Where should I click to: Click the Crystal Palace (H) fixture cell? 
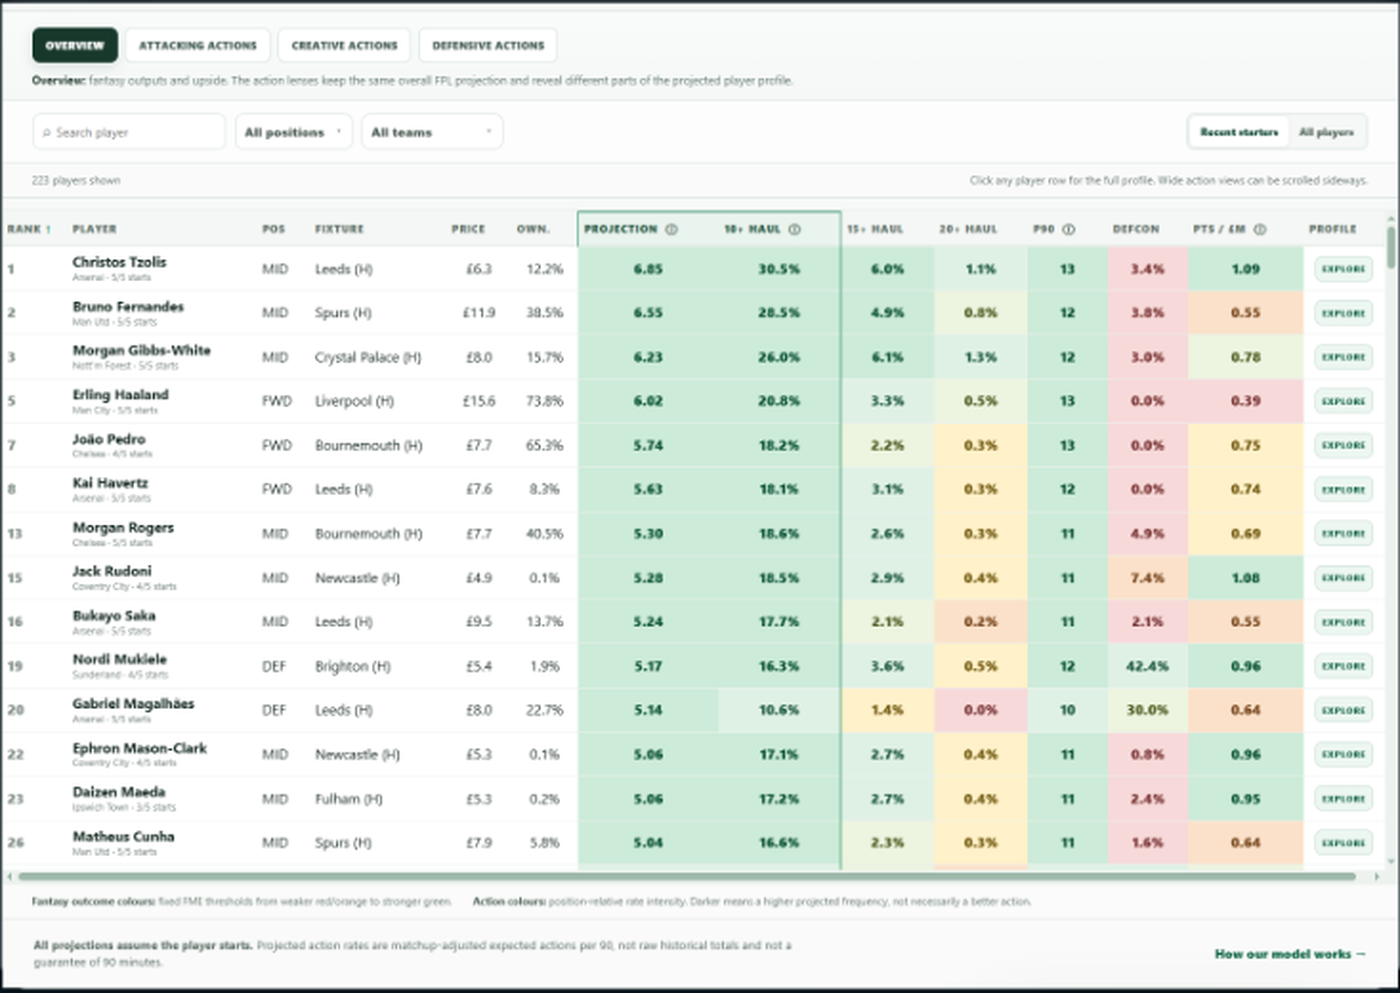point(368,357)
